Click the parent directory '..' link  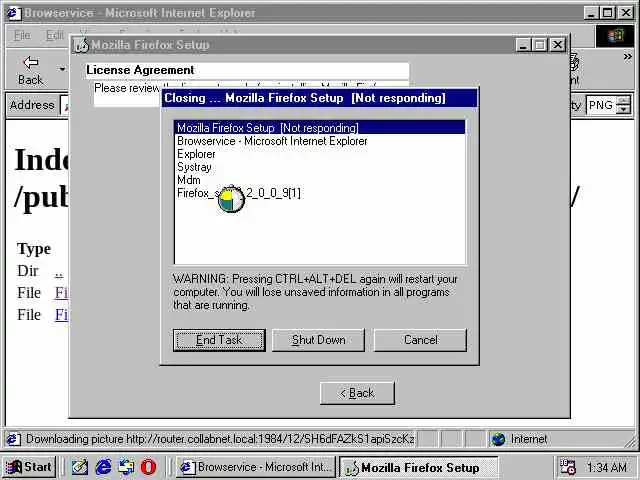coord(59,271)
